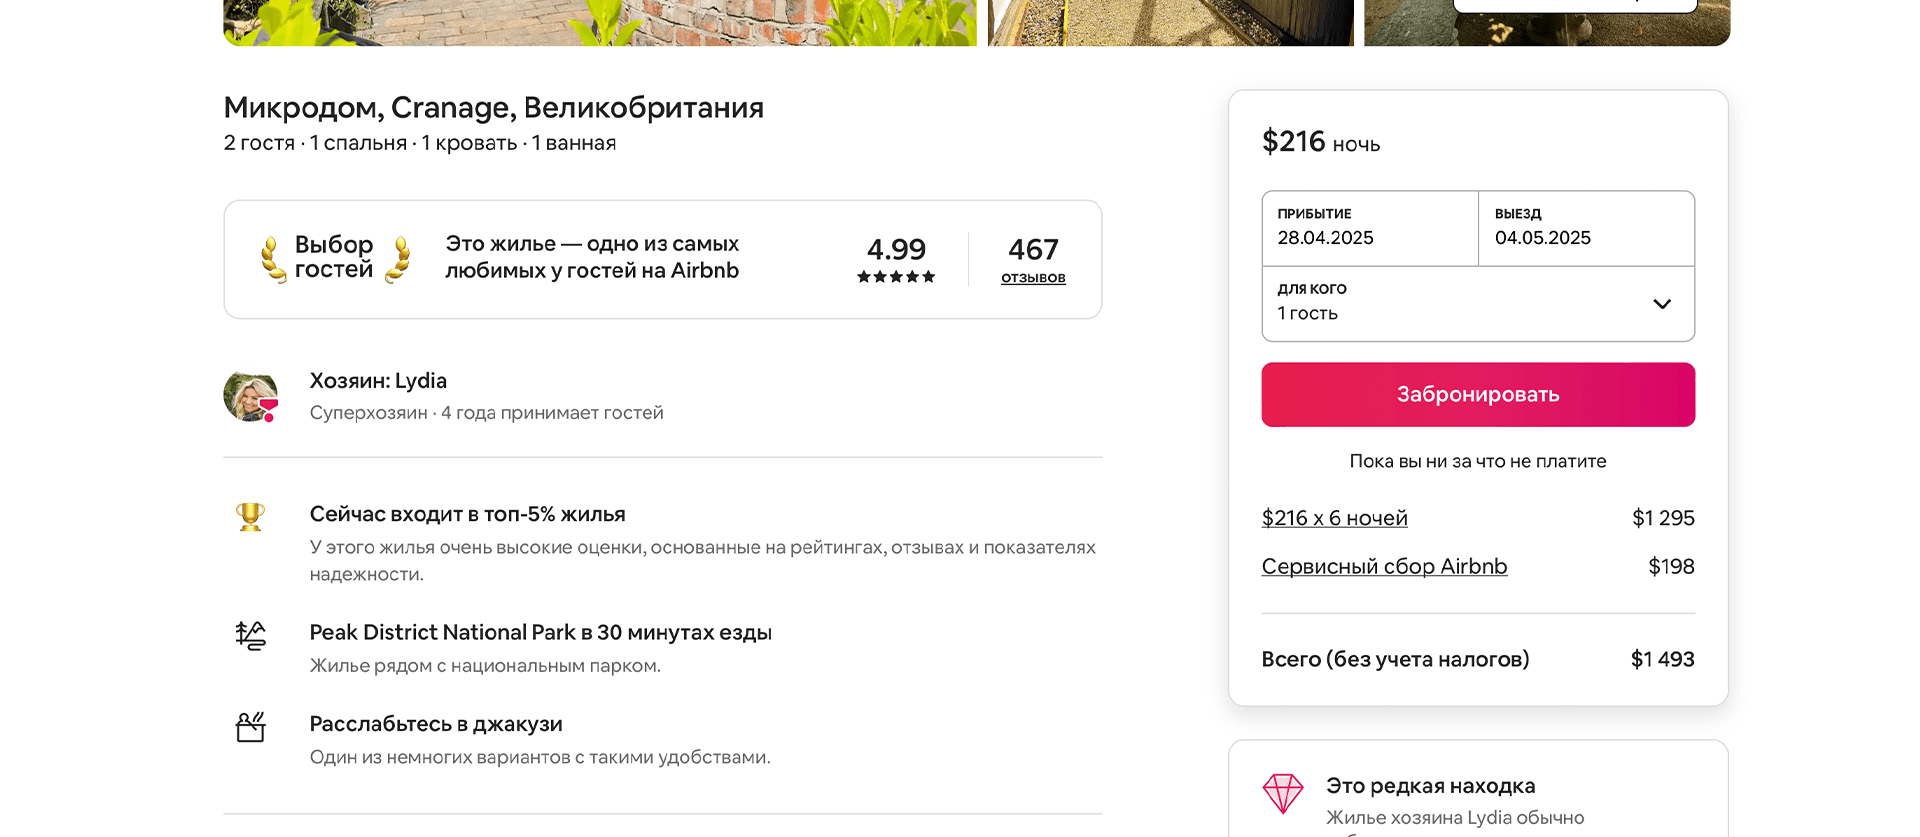
Task: Click the trophy icon for top-5% listing
Action: click(x=250, y=516)
